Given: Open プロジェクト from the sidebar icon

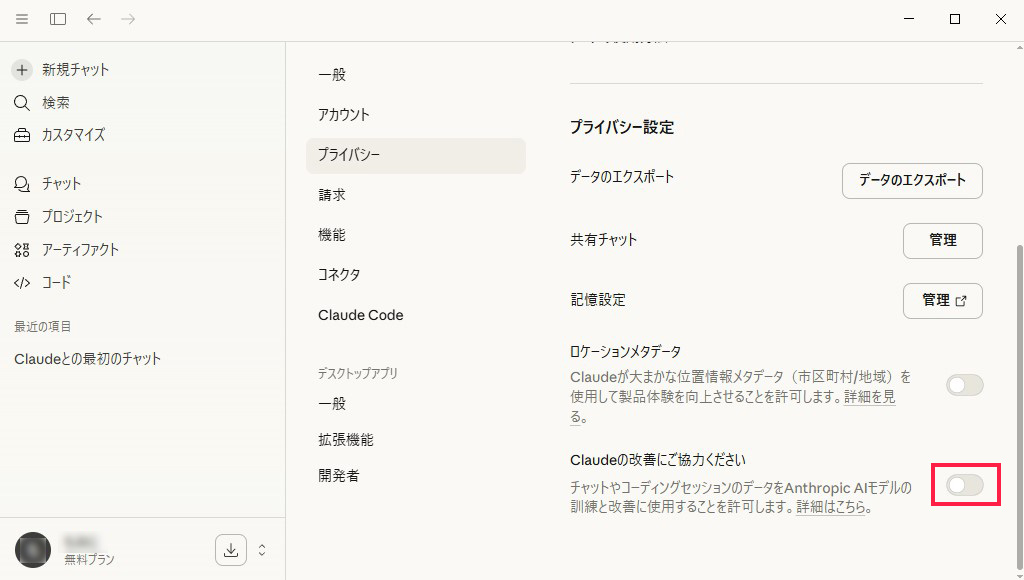Looking at the screenshot, I should click(21, 216).
